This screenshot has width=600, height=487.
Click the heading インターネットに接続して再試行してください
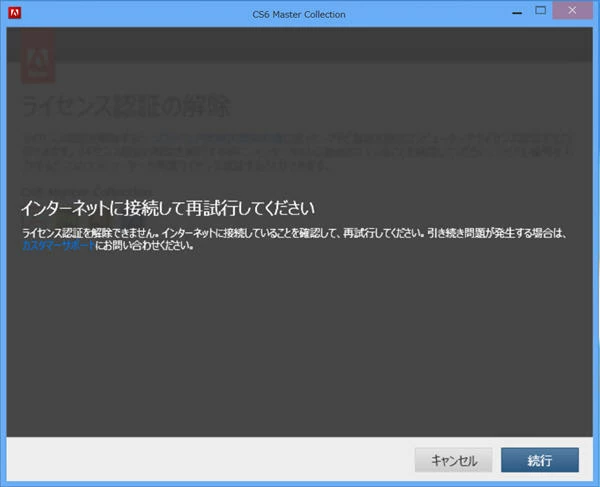point(168,208)
